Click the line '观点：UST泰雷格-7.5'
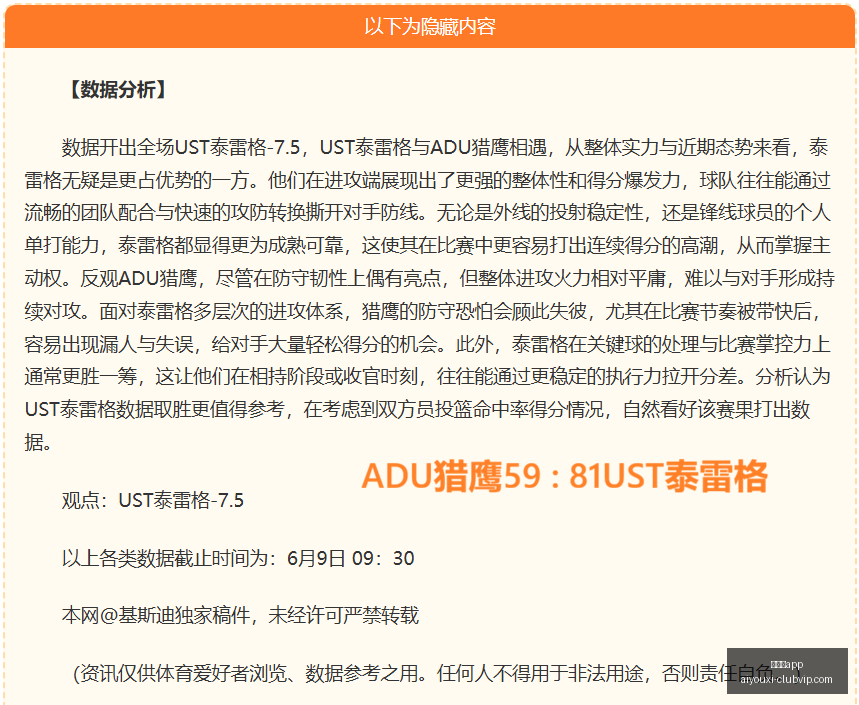 pos(153,501)
